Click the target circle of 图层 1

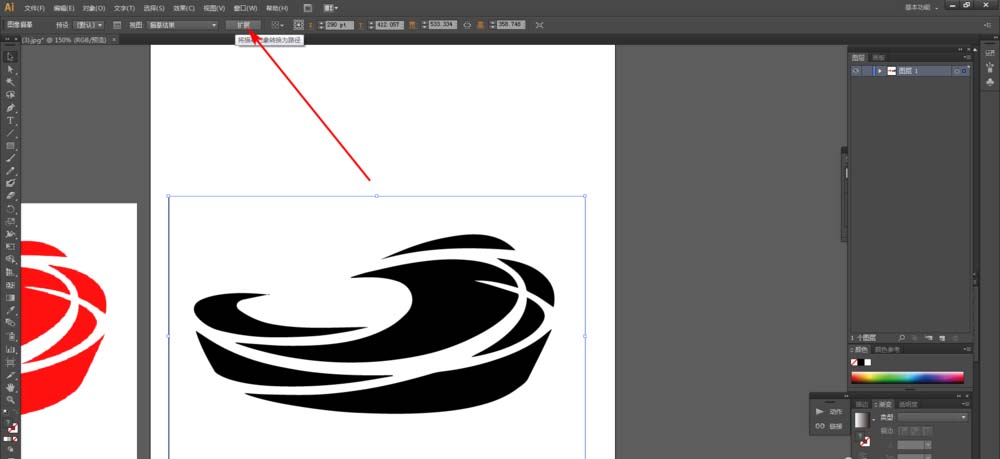coord(956,71)
